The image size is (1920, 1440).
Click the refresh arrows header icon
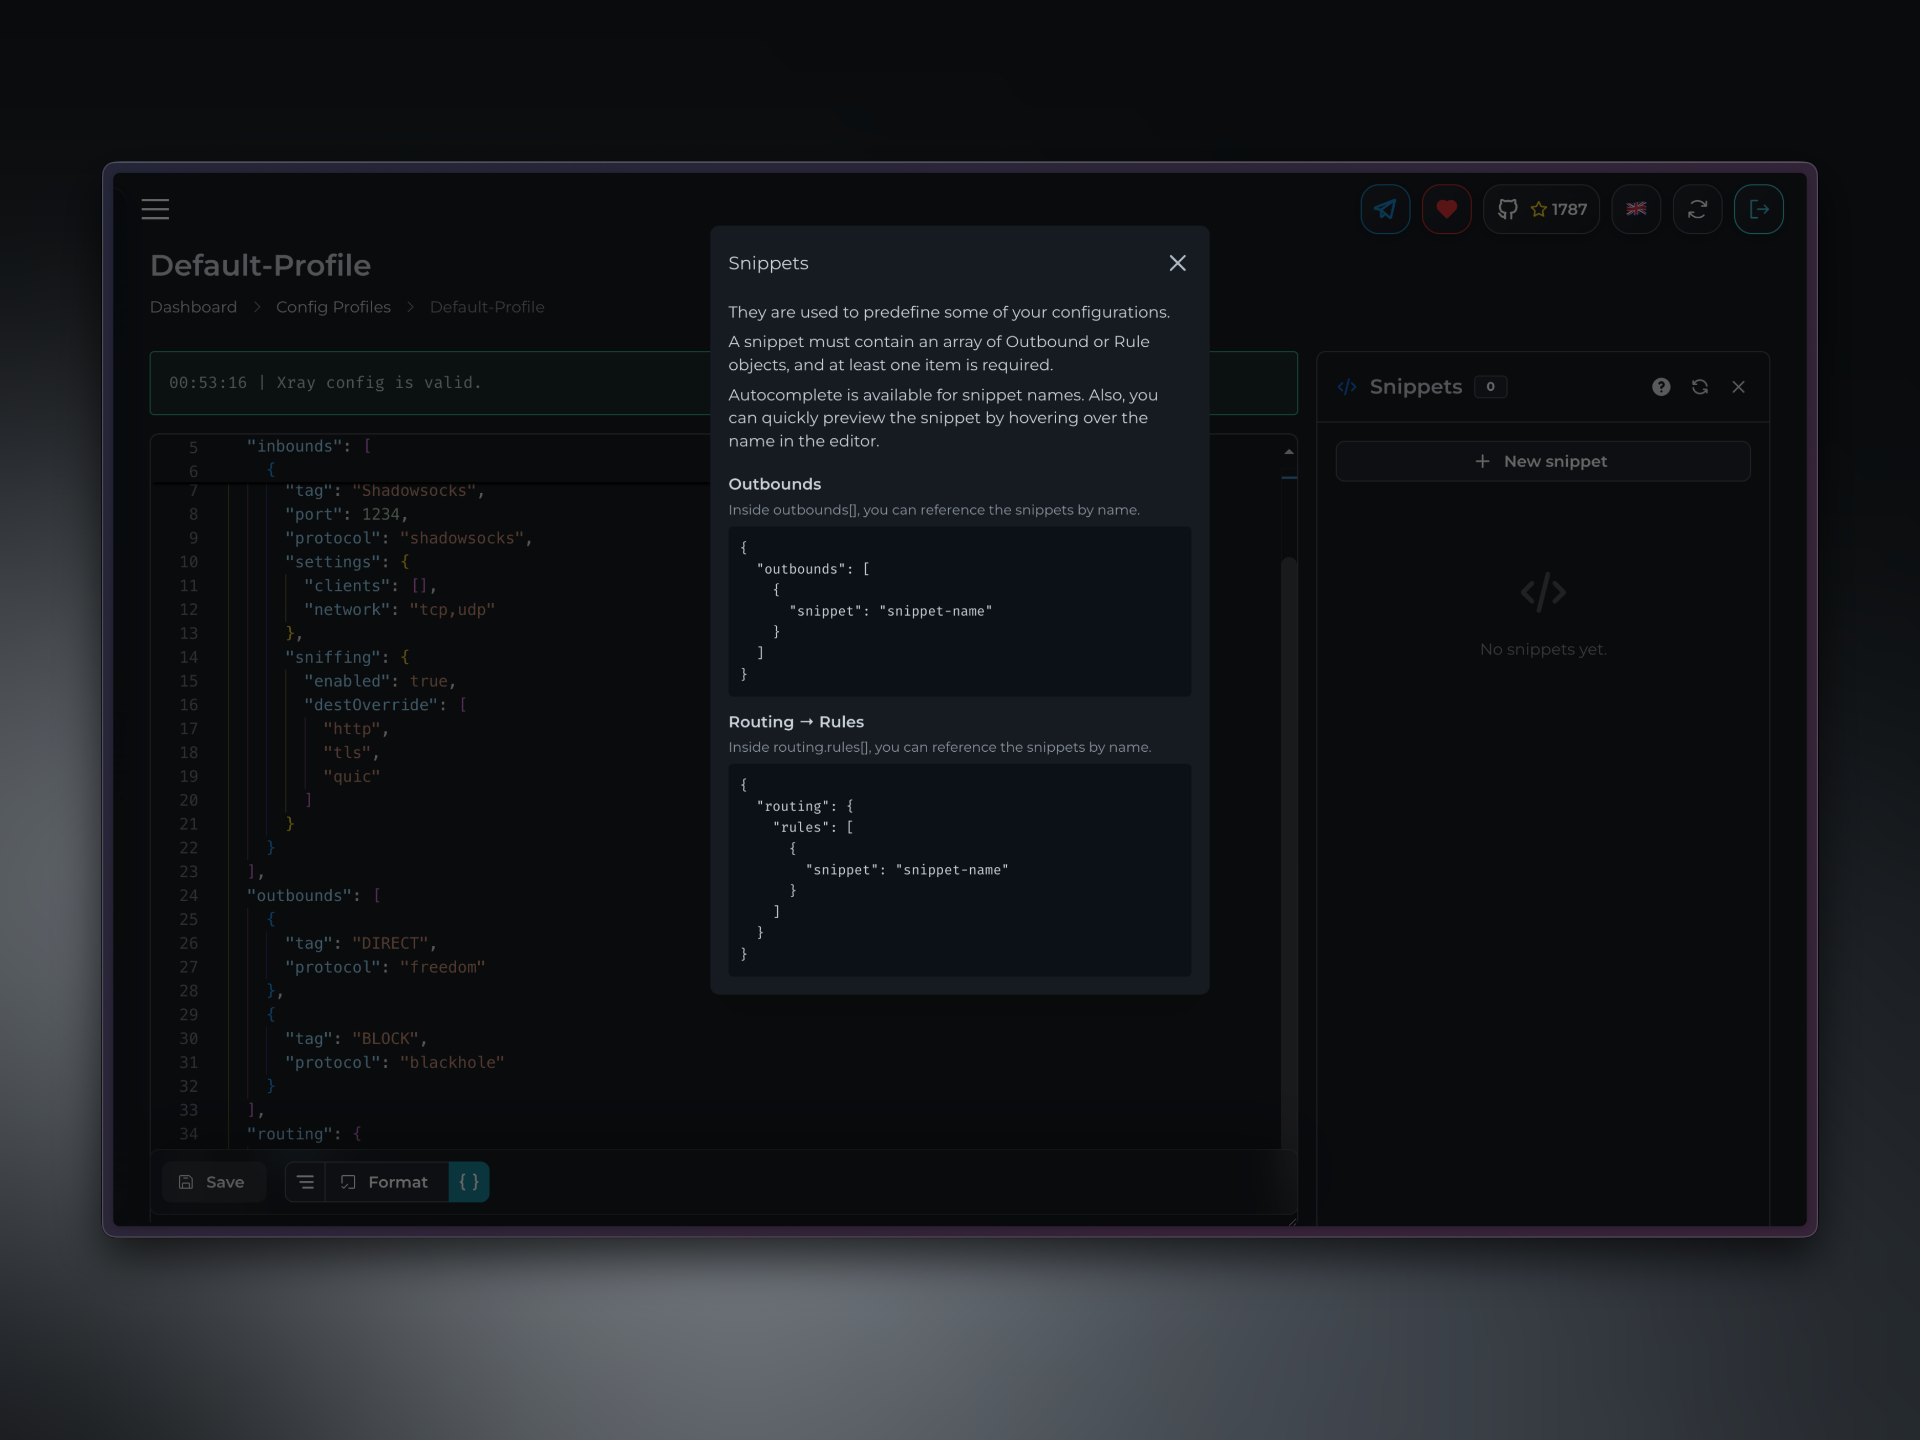click(x=1697, y=209)
